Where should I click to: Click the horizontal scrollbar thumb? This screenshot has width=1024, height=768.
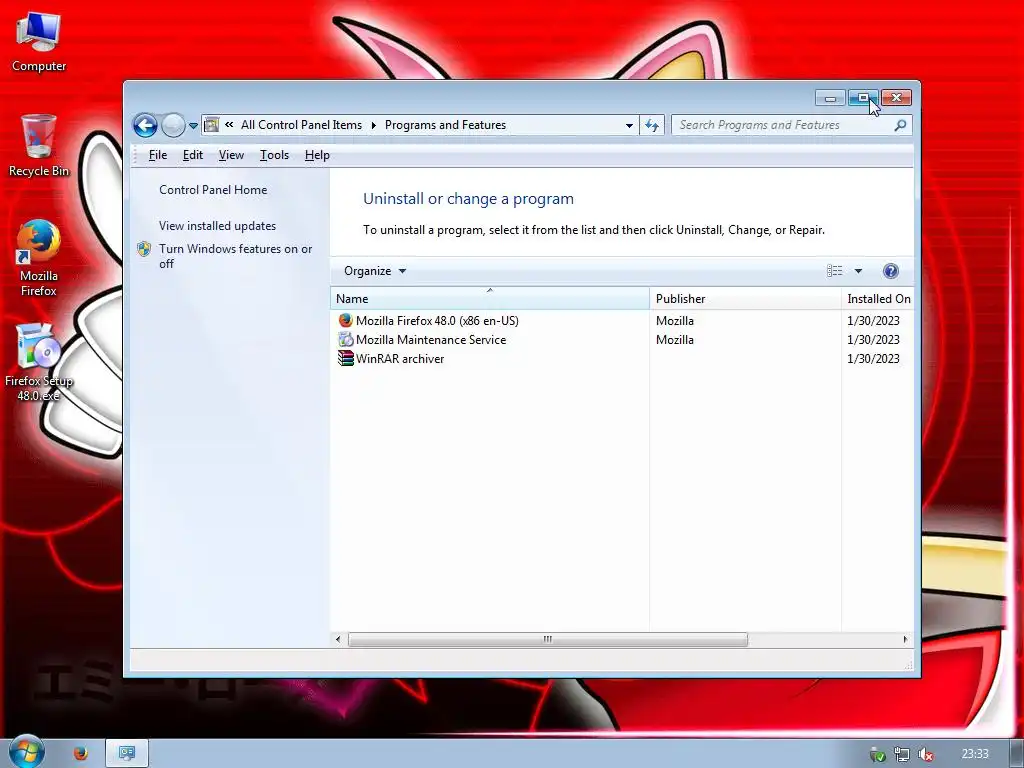coord(548,639)
